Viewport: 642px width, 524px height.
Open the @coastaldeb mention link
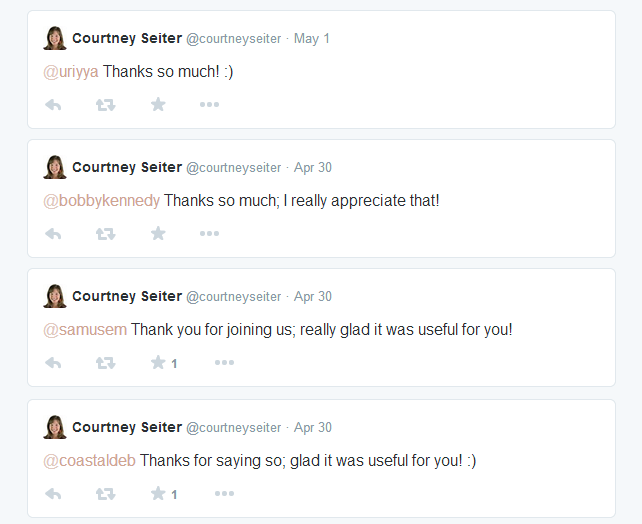click(x=89, y=461)
